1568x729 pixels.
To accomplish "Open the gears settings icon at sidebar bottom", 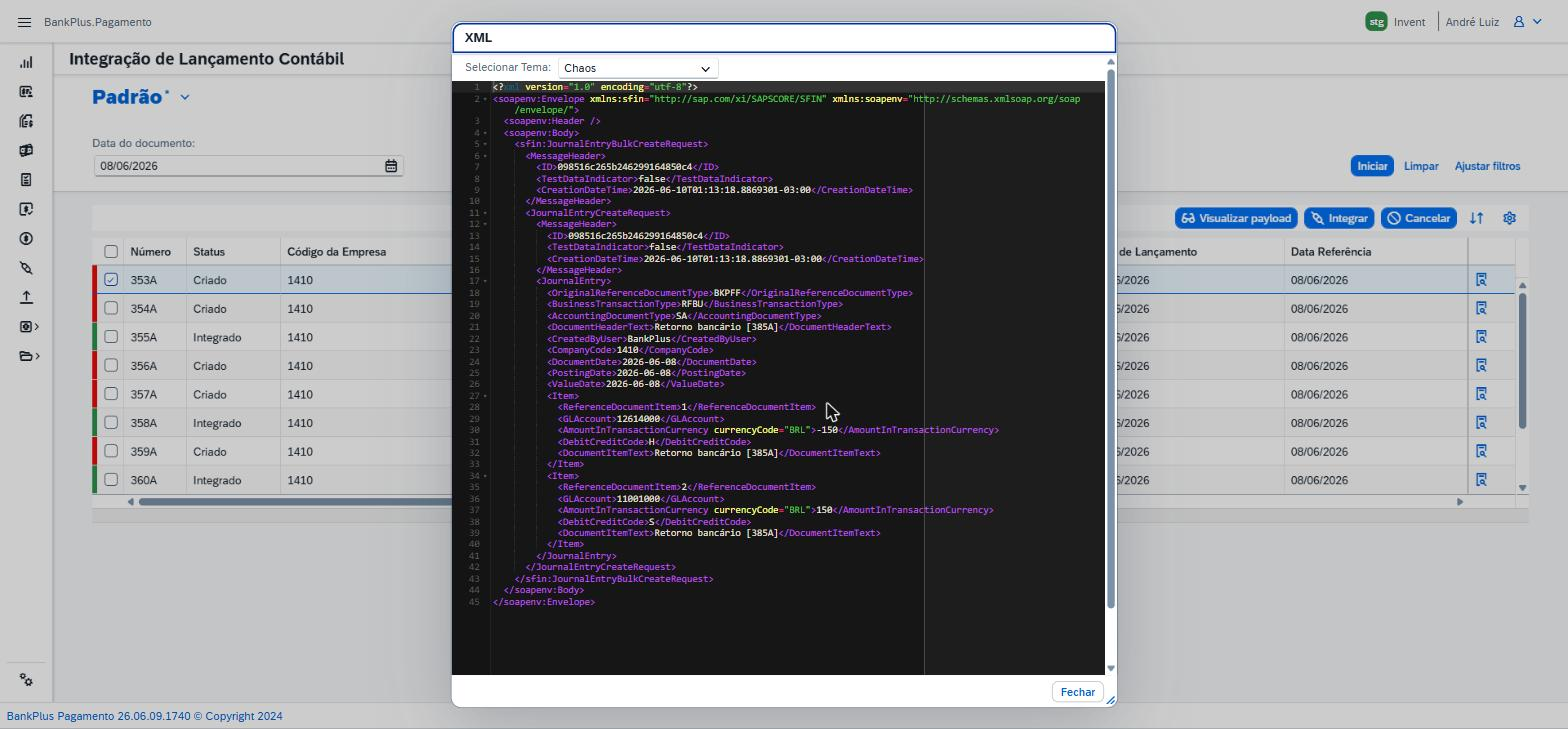I will coord(26,680).
